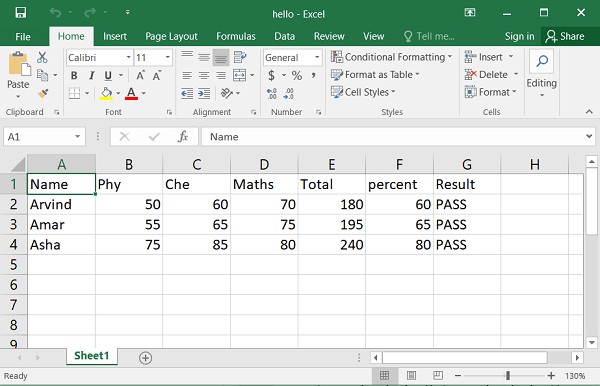Open the font color dropdown arrow
600x386 pixels.
(x=144, y=93)
